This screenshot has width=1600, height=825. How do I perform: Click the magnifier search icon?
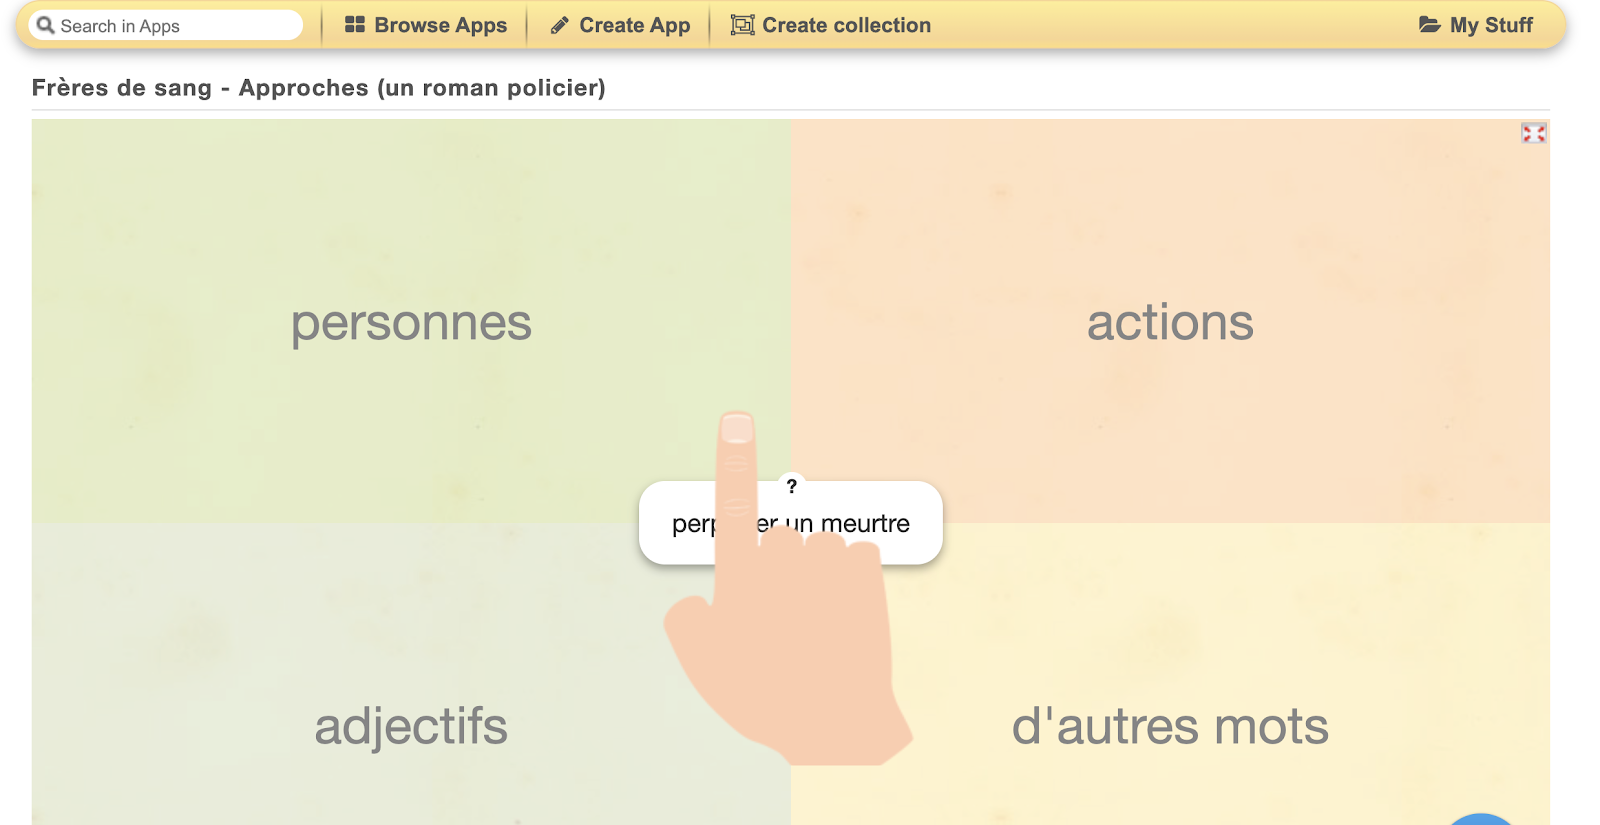tap(45, 25)
